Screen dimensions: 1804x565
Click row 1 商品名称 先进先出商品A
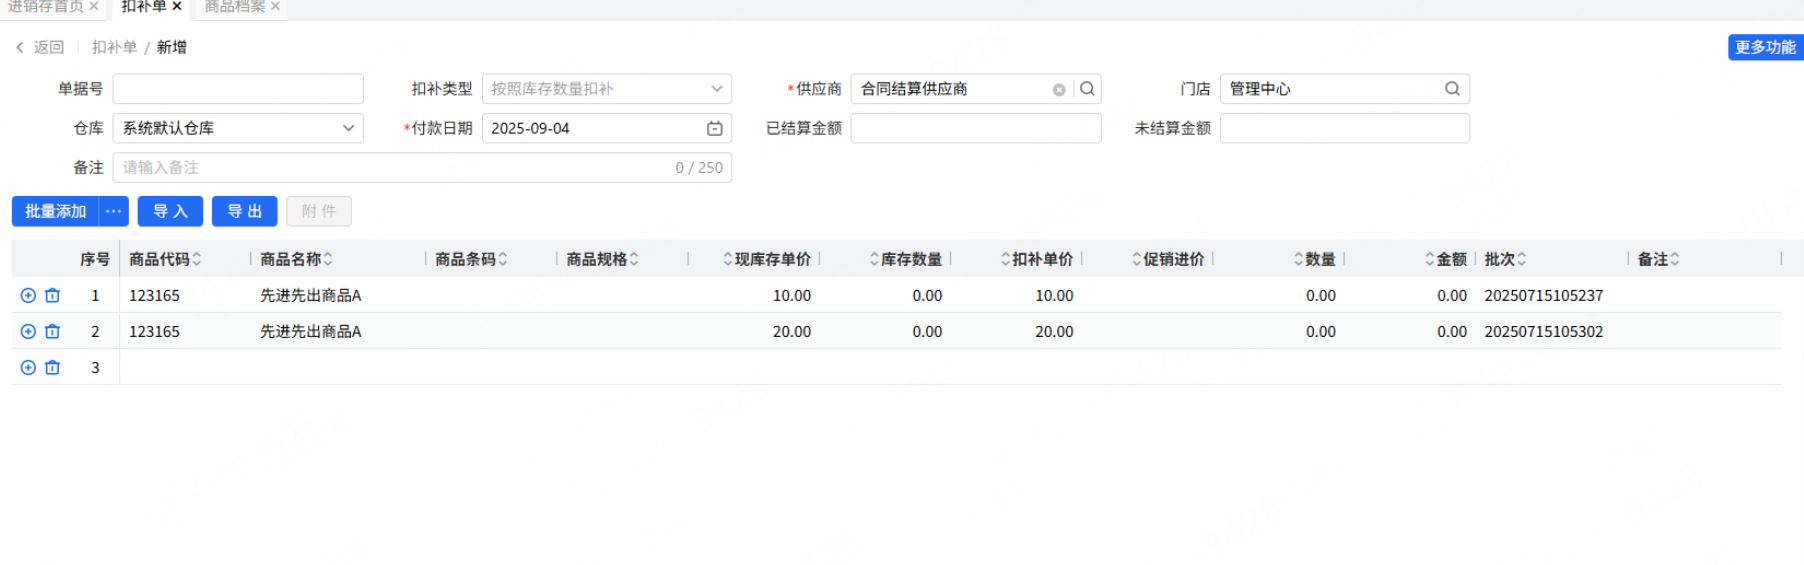[311, 296]
